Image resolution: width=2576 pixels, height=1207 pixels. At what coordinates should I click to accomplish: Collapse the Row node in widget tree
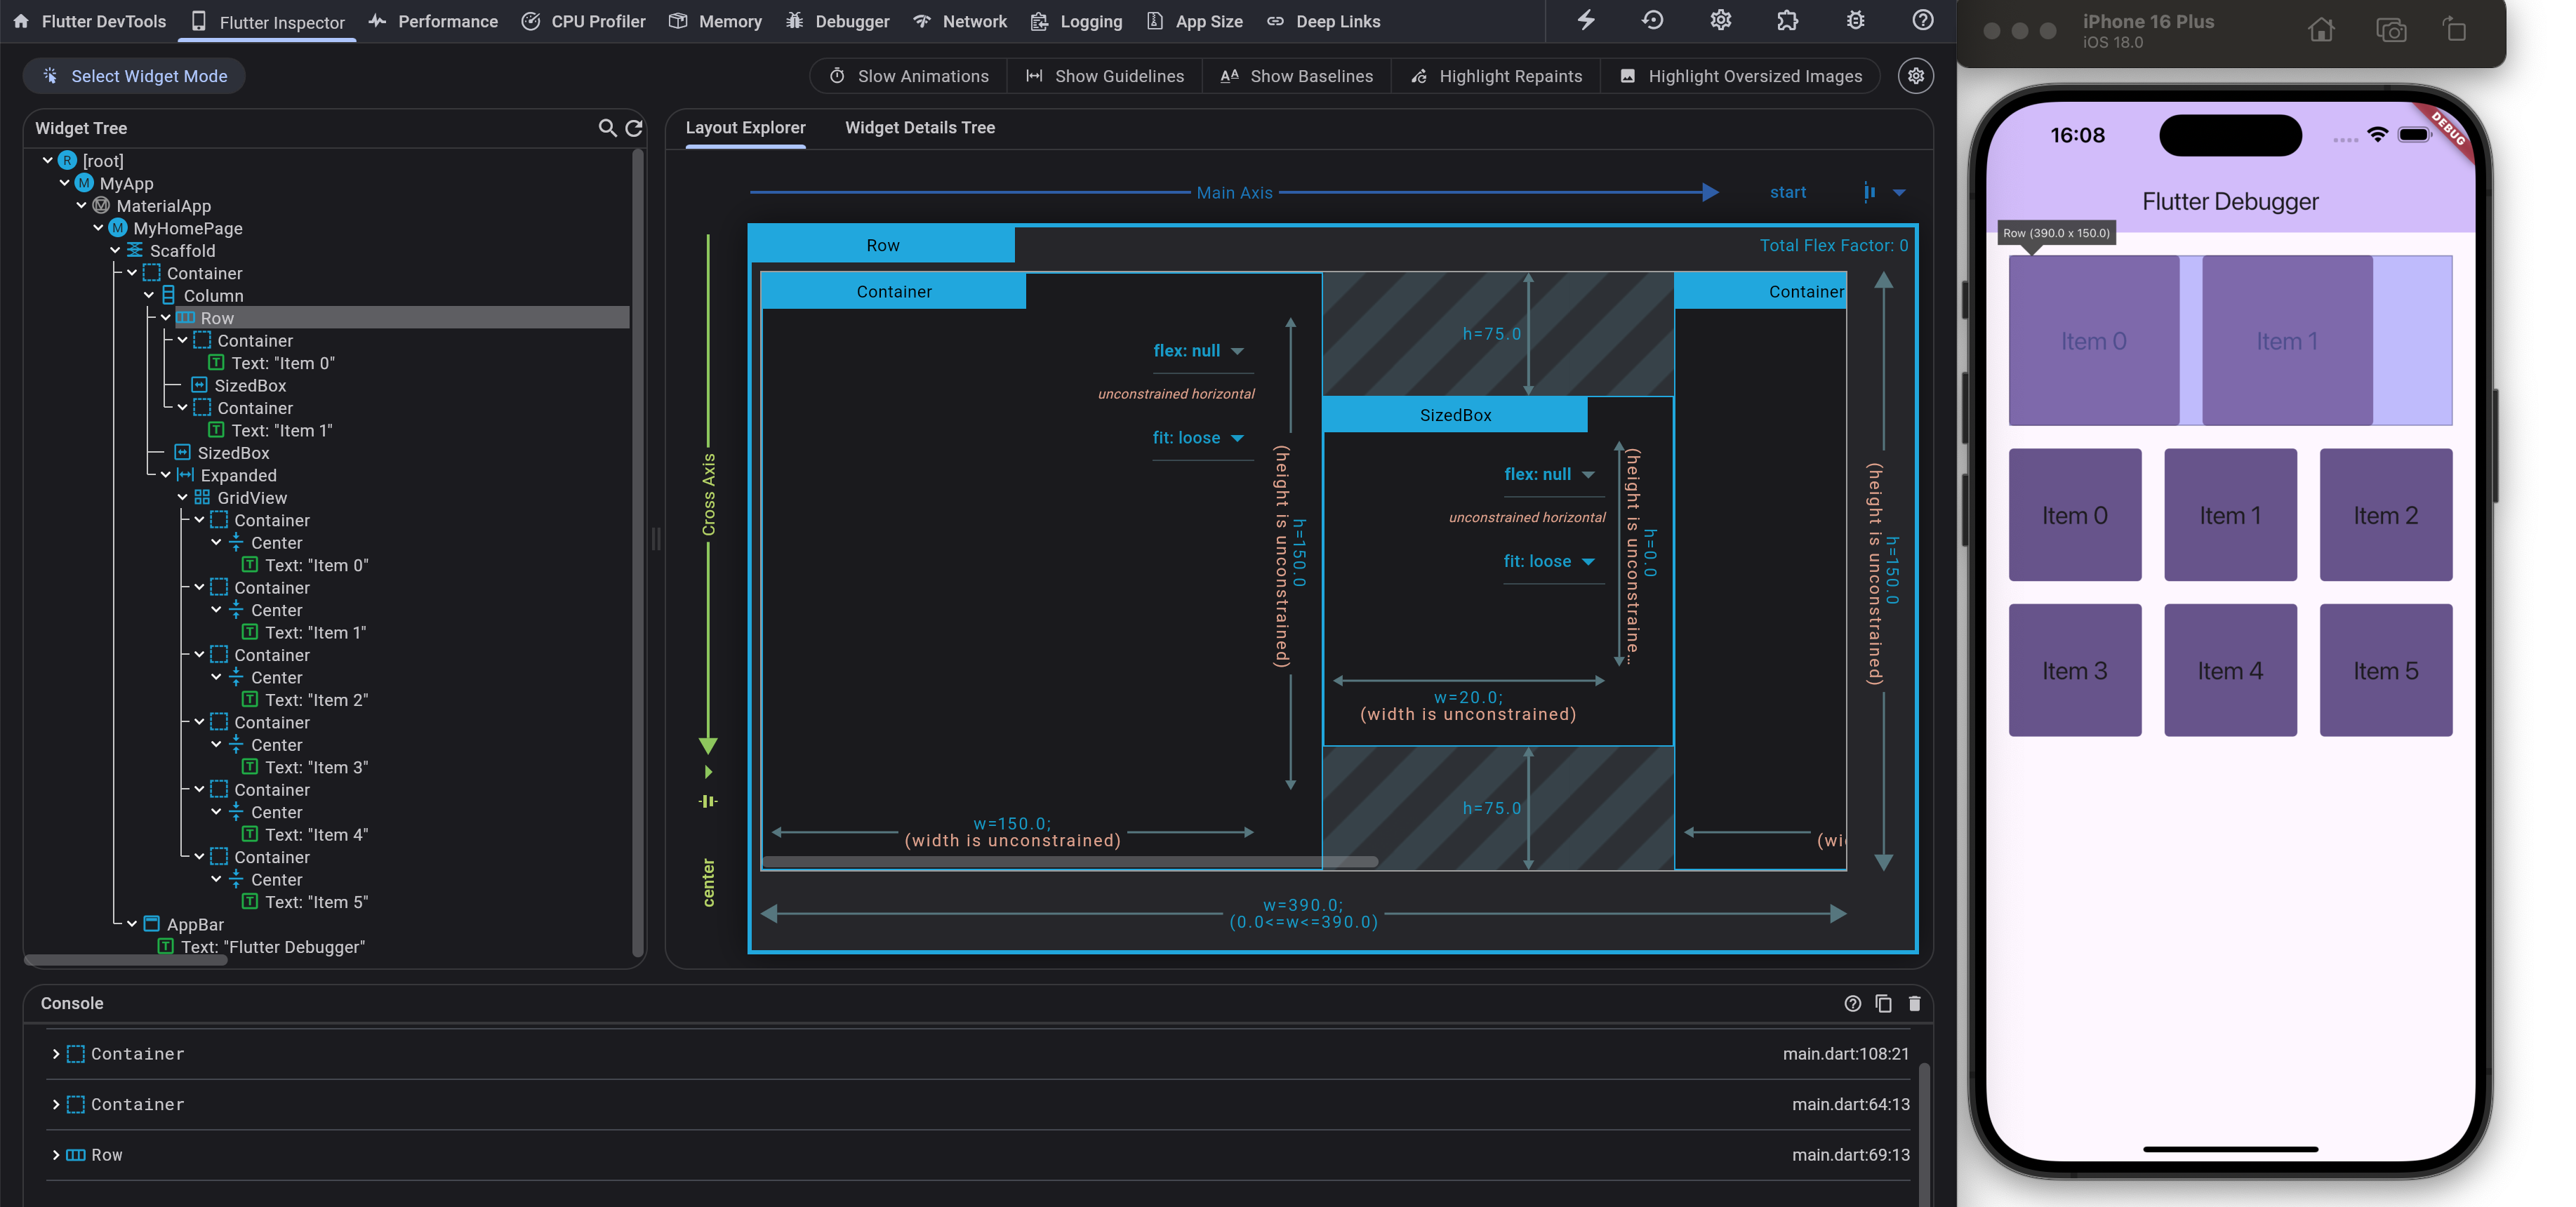[x=166, y=318]
